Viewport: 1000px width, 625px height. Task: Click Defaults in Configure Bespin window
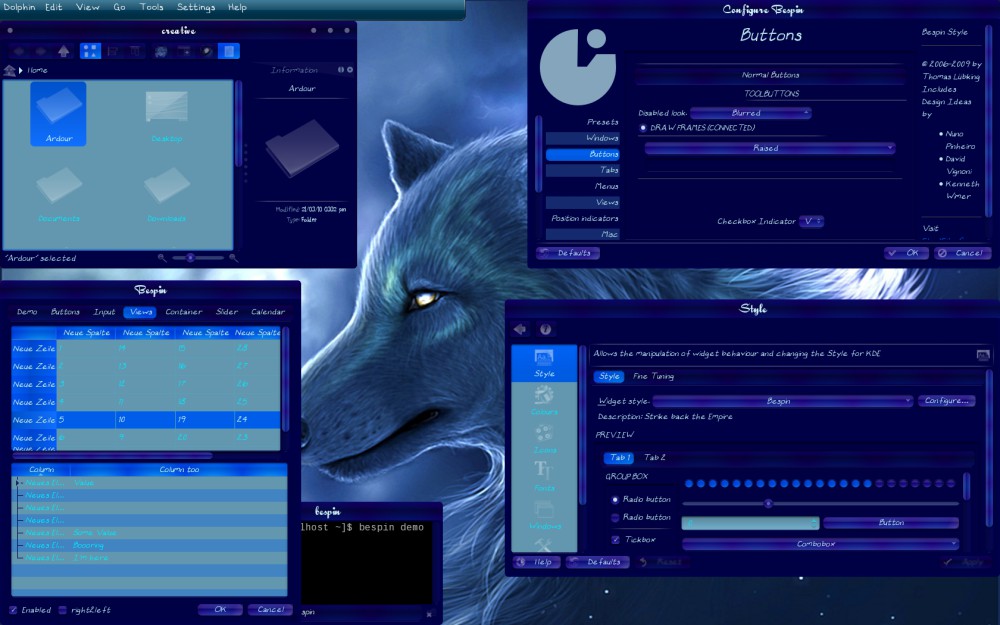[x=568, y=253]
